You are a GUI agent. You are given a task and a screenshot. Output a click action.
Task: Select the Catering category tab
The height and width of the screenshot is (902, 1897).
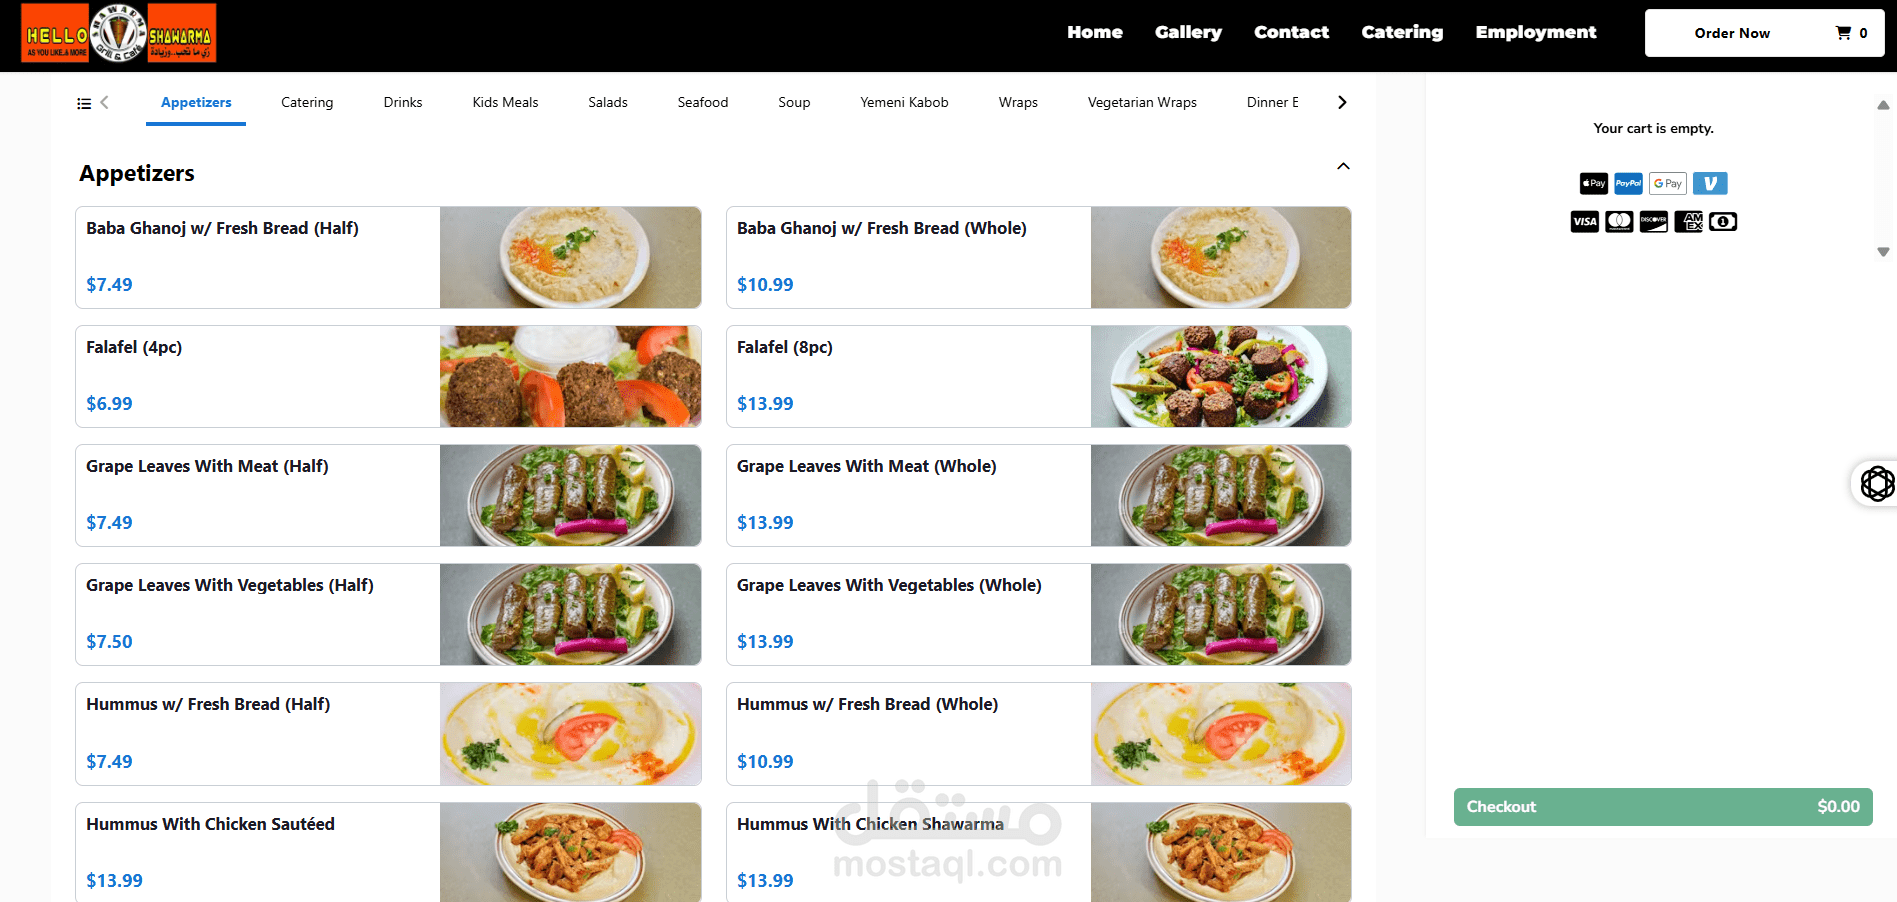[307, 102]
